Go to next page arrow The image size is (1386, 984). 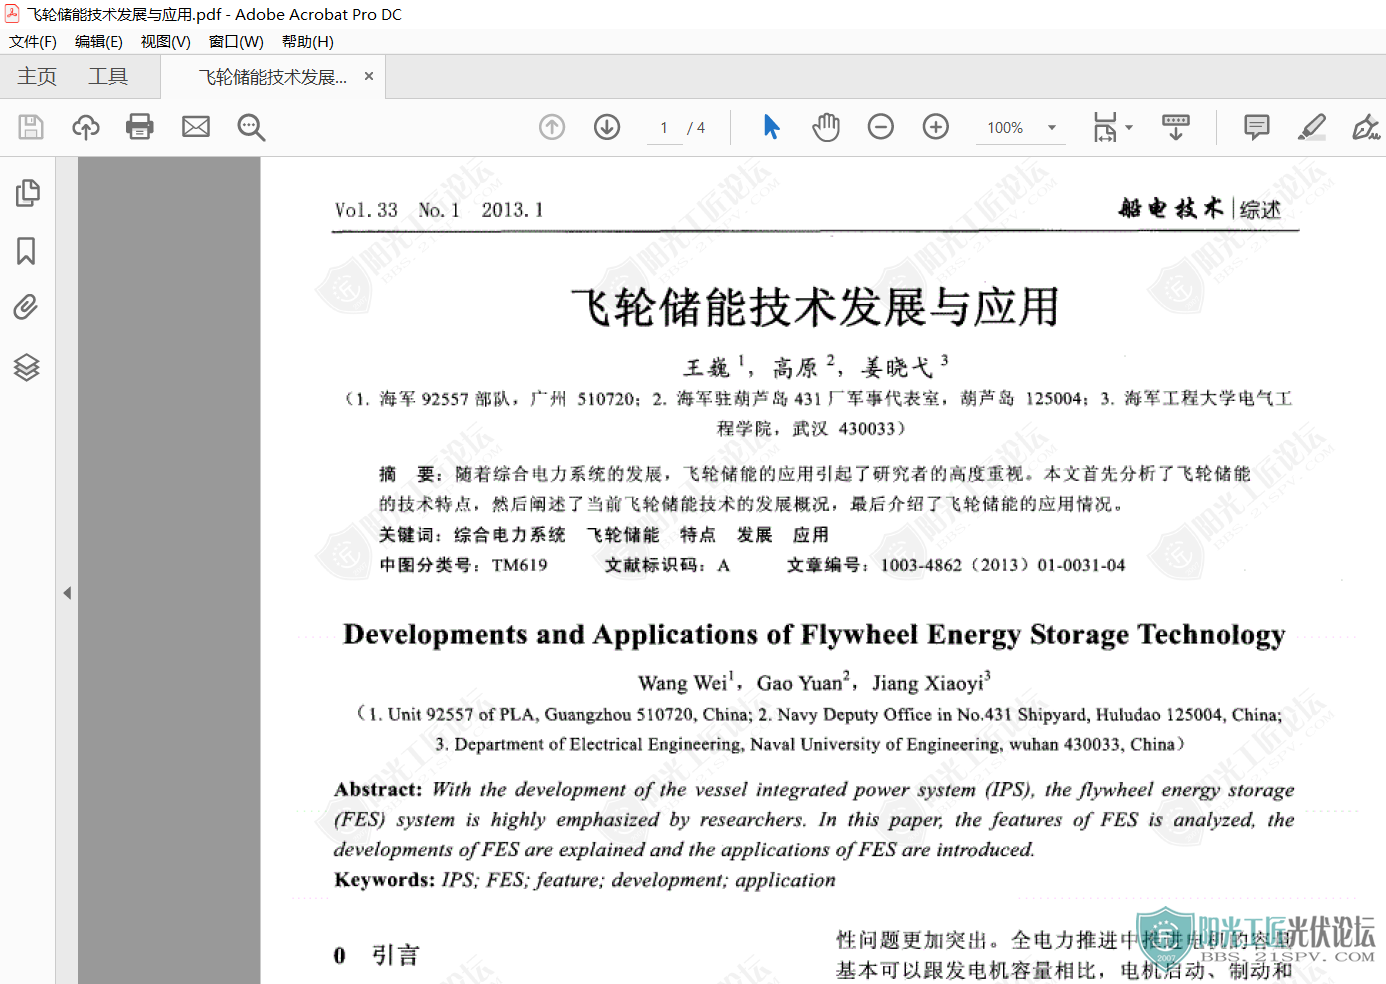click(607, 127)
